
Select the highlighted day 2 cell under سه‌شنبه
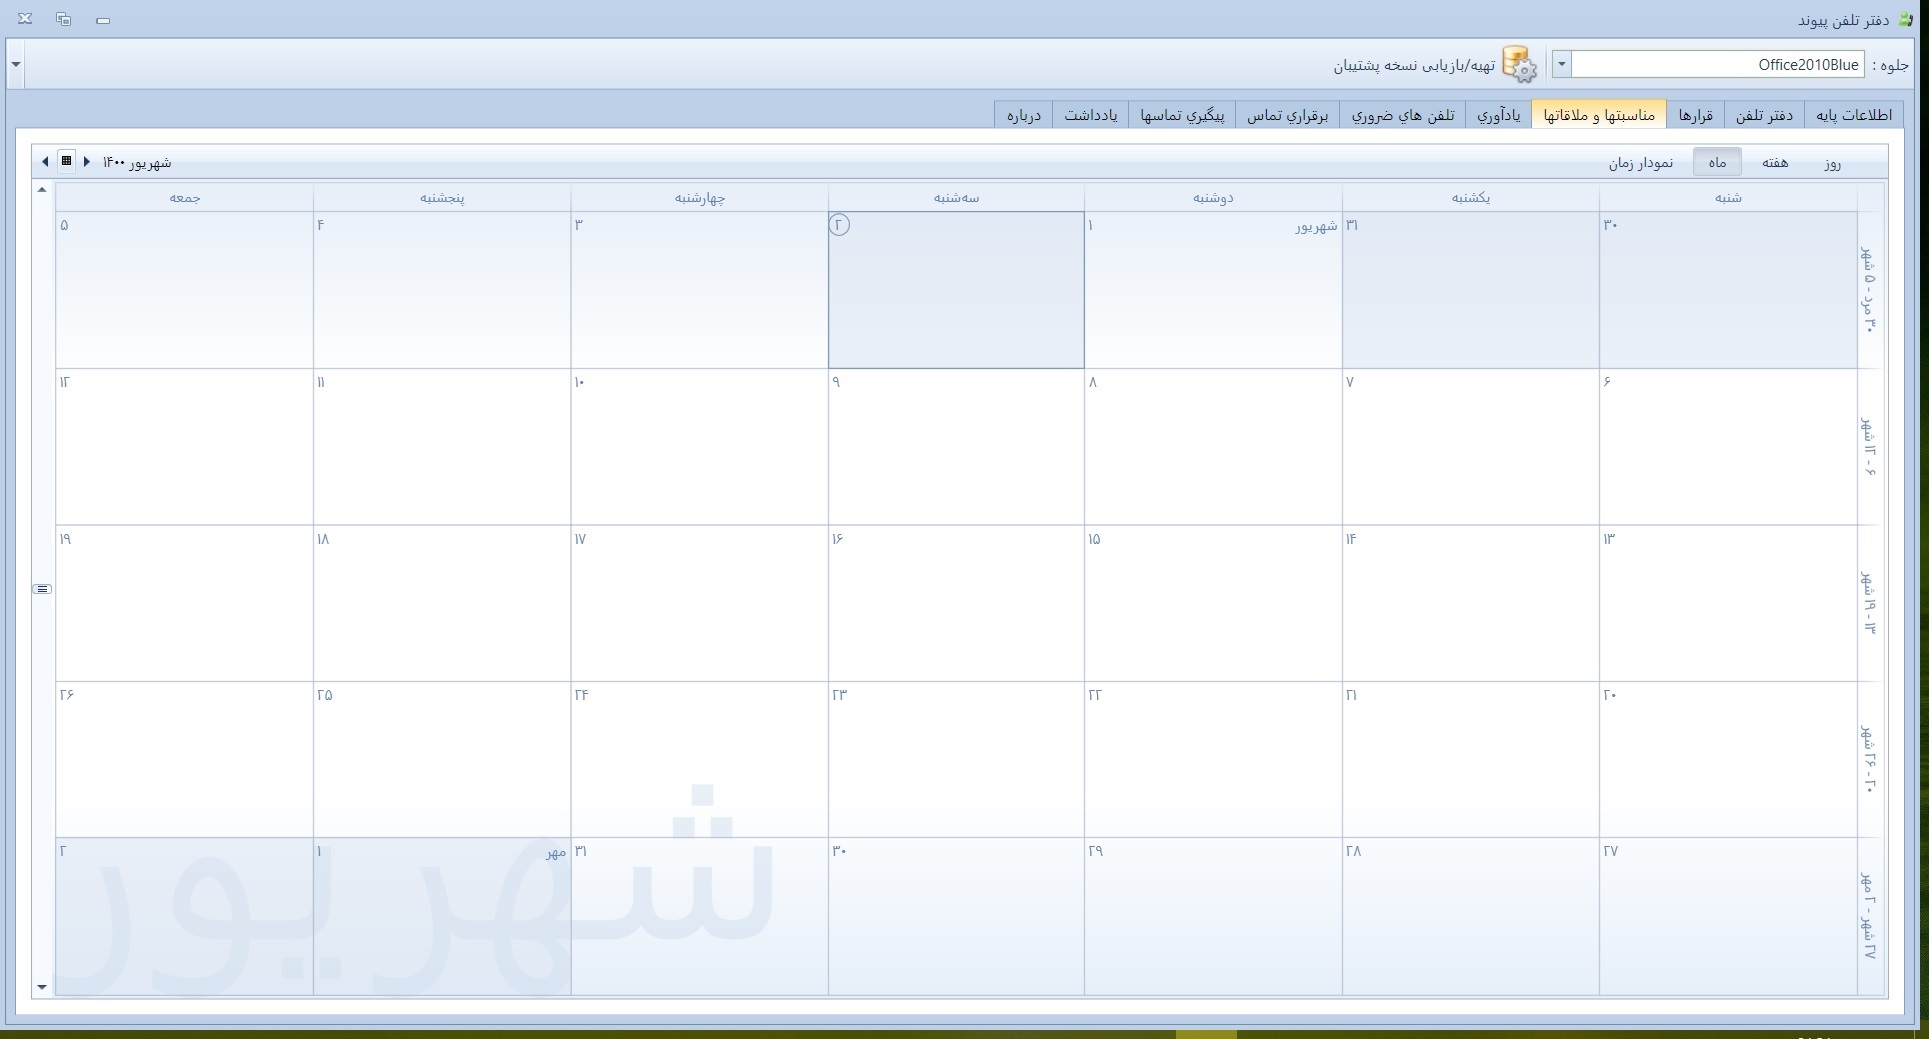pyautogui.click(x=956, y=290)
